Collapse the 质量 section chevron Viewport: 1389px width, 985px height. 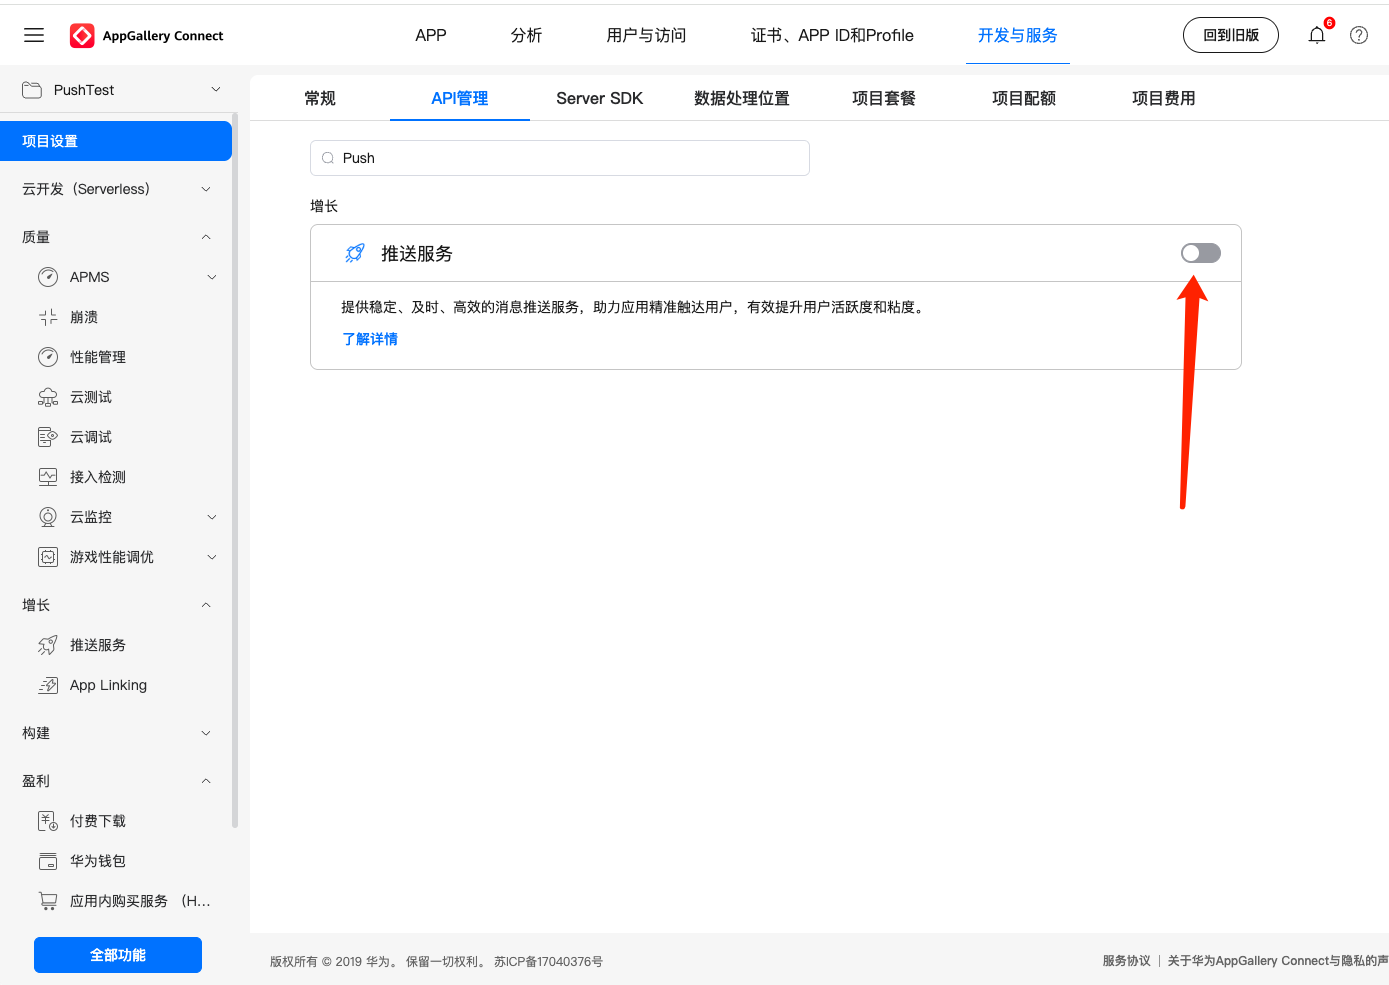click(206, 237)
